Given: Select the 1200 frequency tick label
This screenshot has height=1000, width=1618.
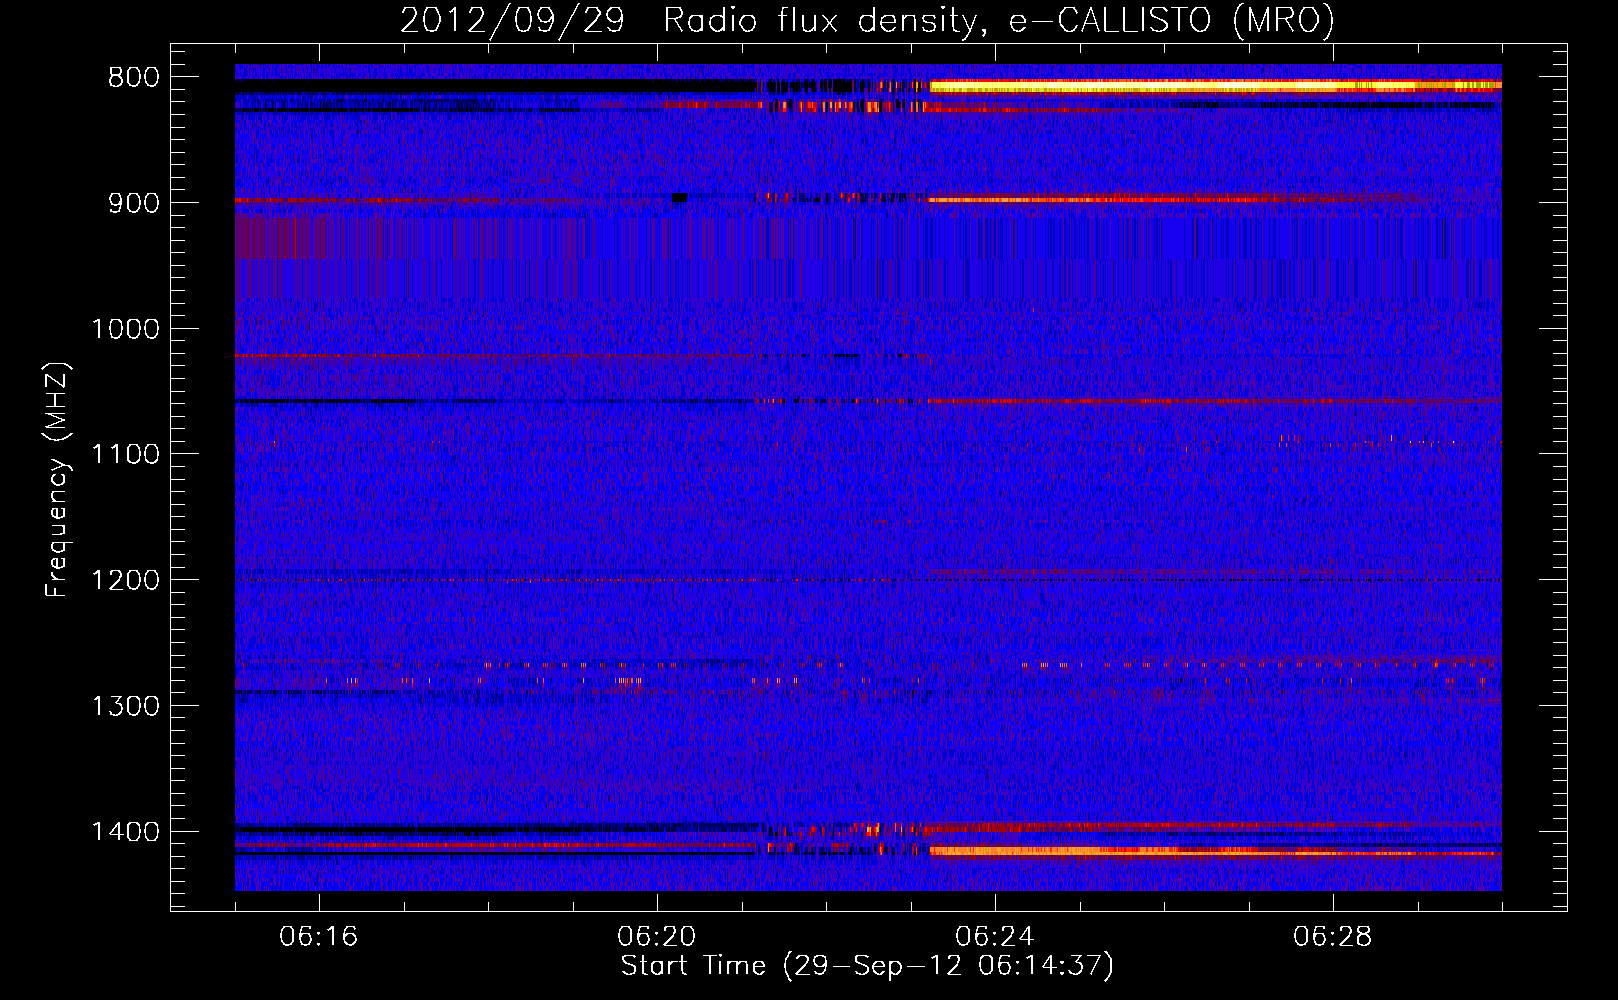Looking at the screenshot, I should pos(125,581).
